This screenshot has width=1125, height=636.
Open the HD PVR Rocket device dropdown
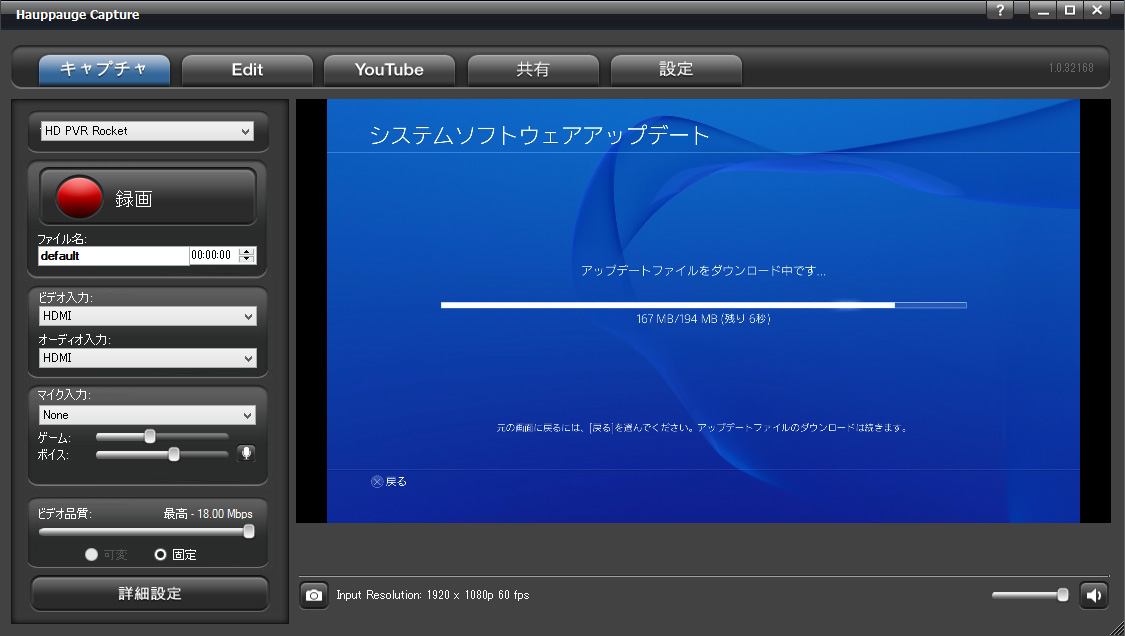point(147,131)
